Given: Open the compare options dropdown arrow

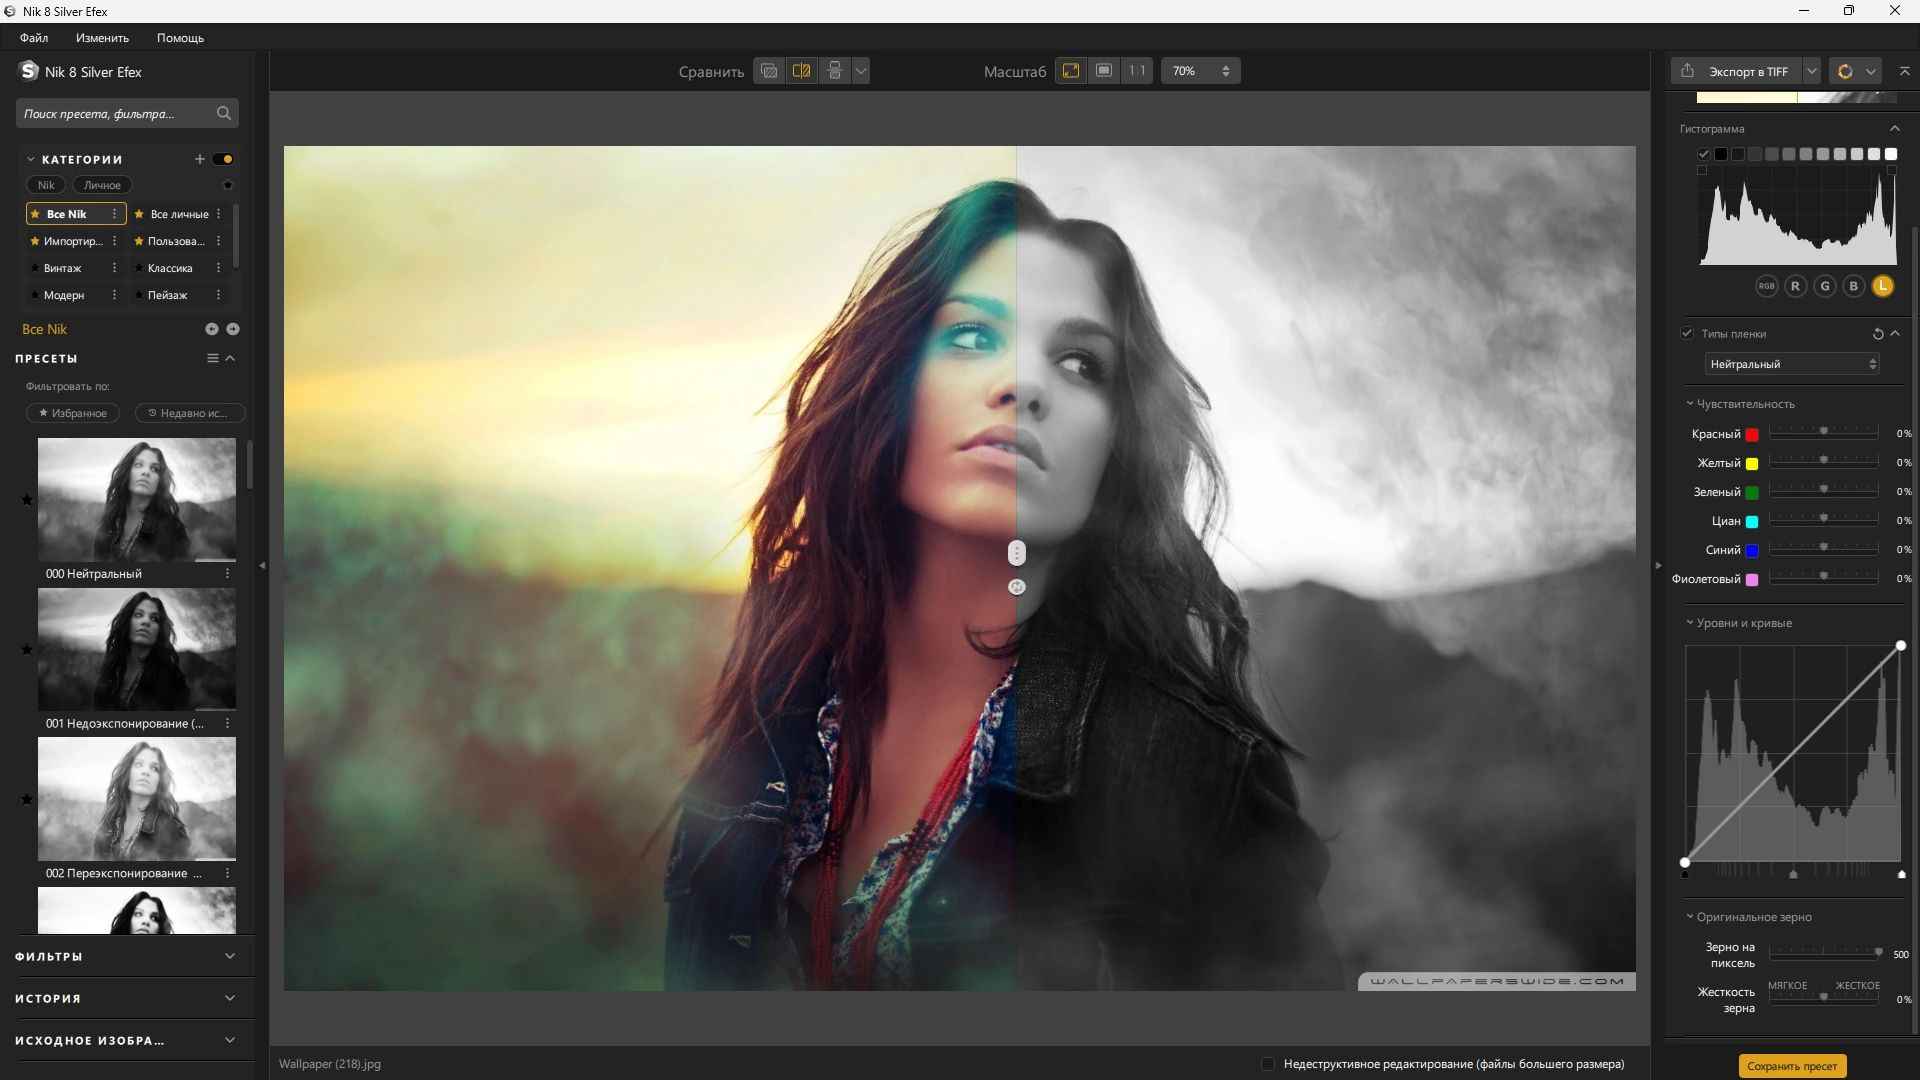Looking at the screenshot, I should (x=861, y=71).
